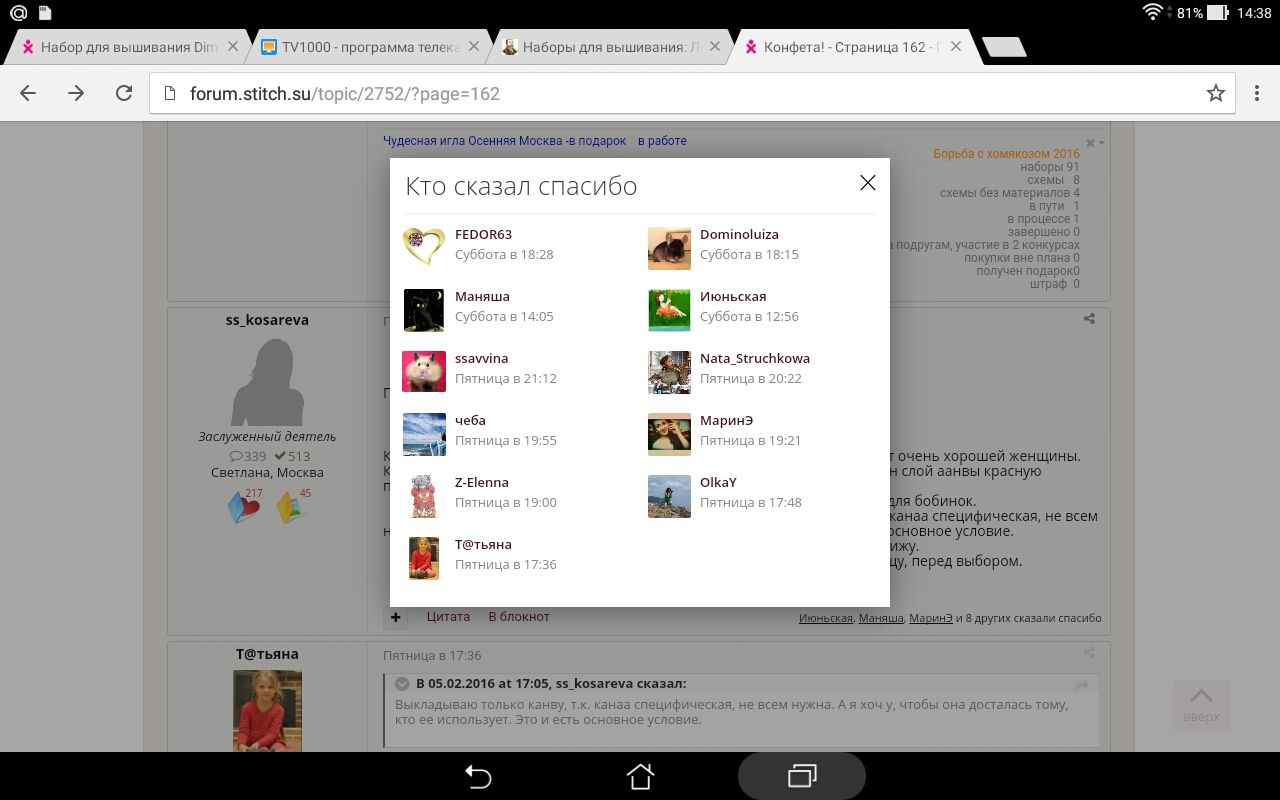Open Chrome three-dot menu

click(1257, 93)
